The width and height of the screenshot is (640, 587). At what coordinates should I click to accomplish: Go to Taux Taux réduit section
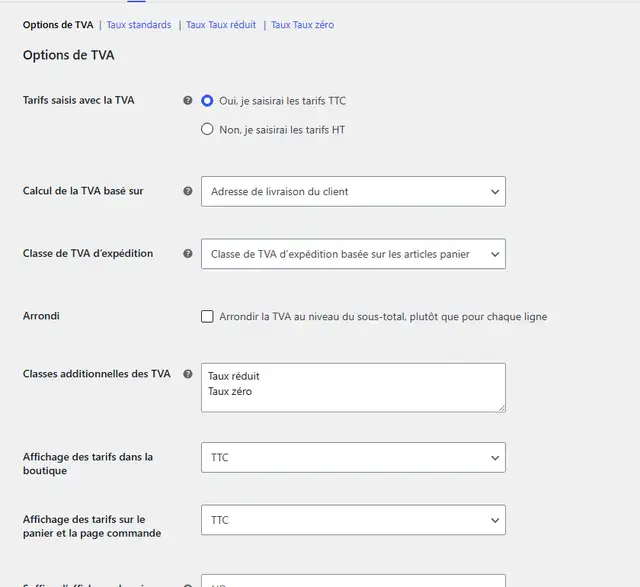point(221,25)
